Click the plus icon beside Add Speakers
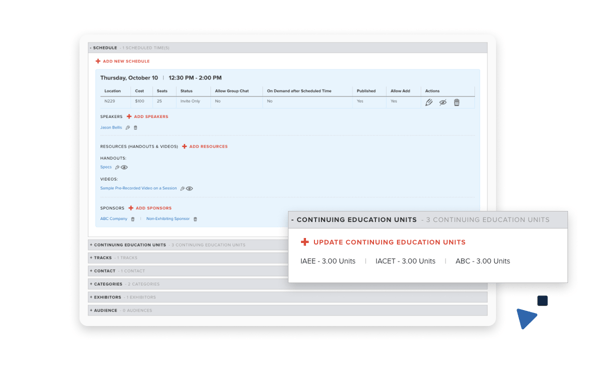600x390 pixels. click(129, 116)
